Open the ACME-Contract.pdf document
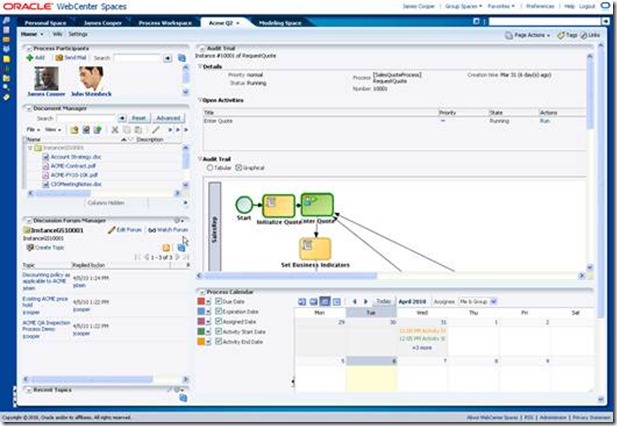The width and height of the screenshot is (617, 426). pos(73,166)
